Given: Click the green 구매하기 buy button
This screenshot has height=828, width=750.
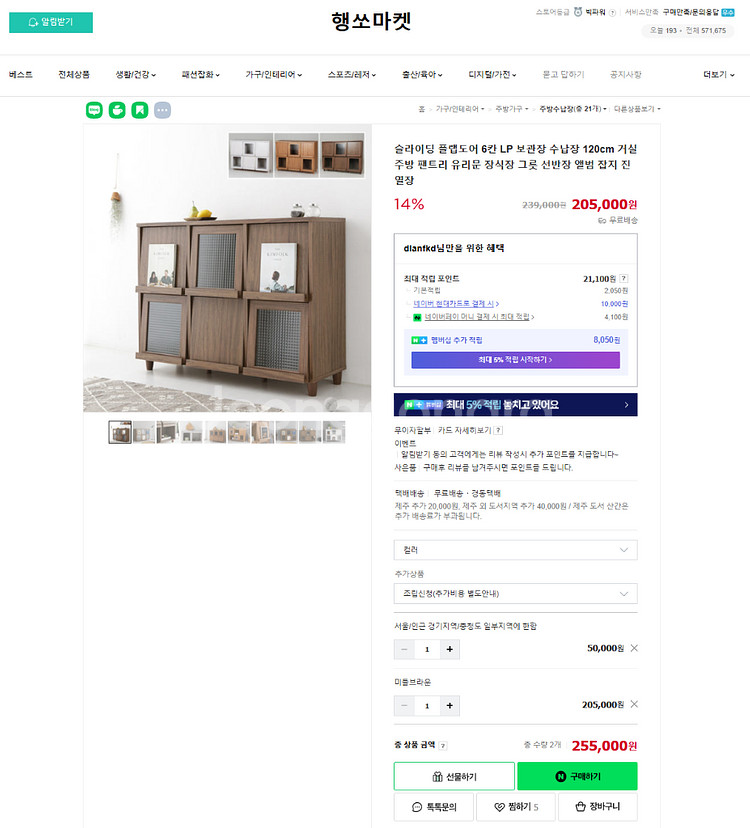Looking at the screenshot, I should point(577,776).
